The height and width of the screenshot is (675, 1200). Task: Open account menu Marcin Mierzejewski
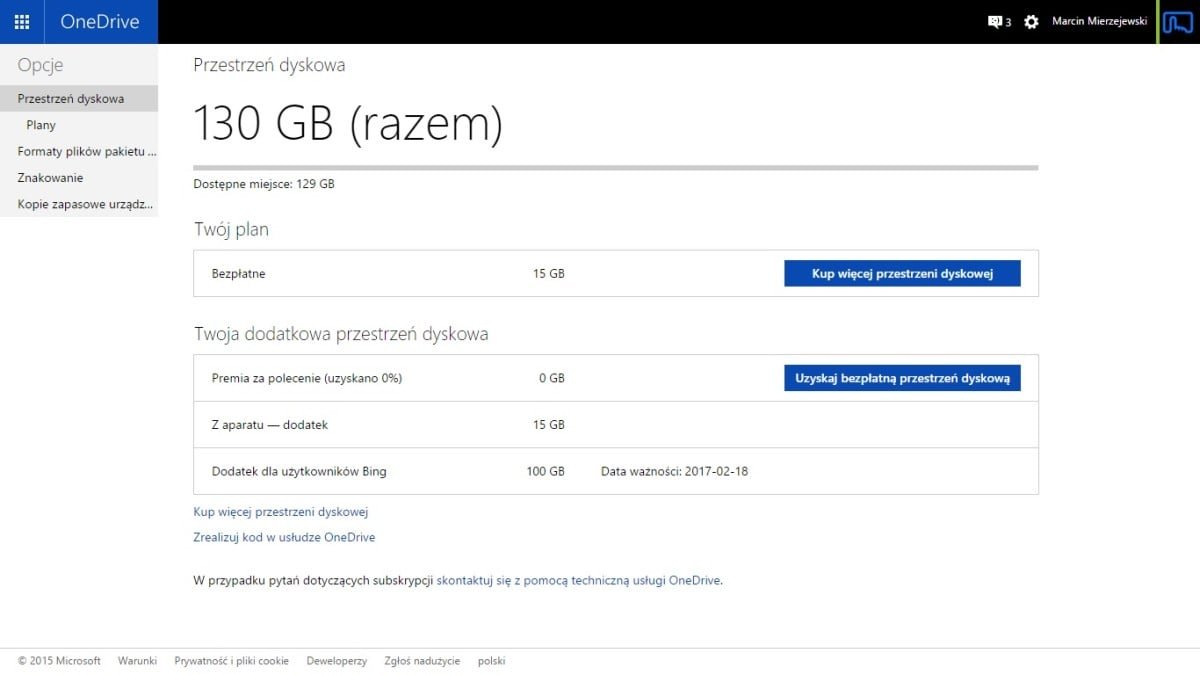[1099, 21]
